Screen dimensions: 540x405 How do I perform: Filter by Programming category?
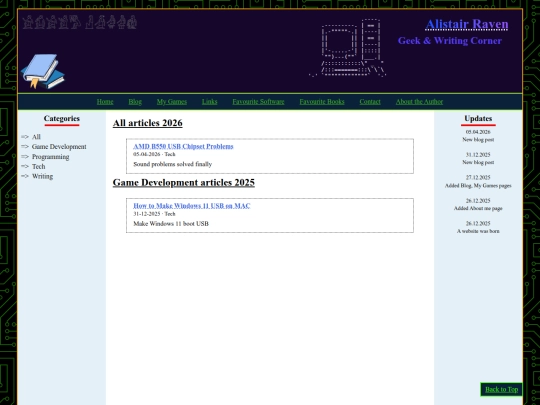pyautogui.click(x=51, y=157)
